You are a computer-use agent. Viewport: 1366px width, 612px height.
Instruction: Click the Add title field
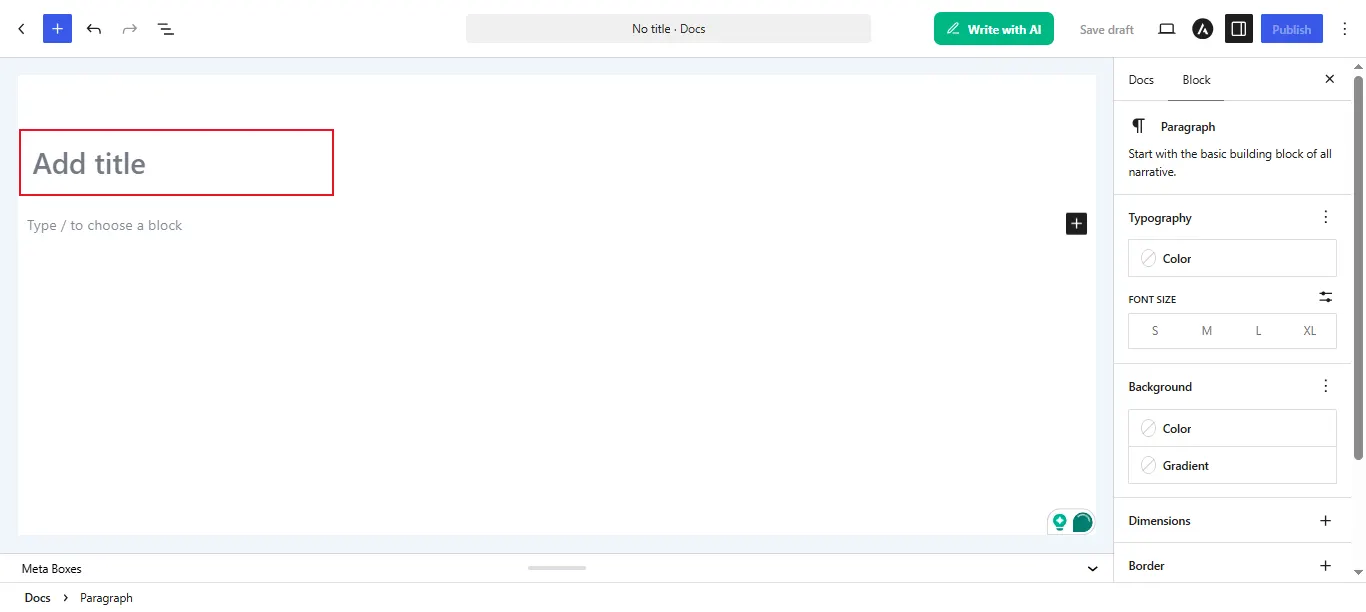point(176,162)
